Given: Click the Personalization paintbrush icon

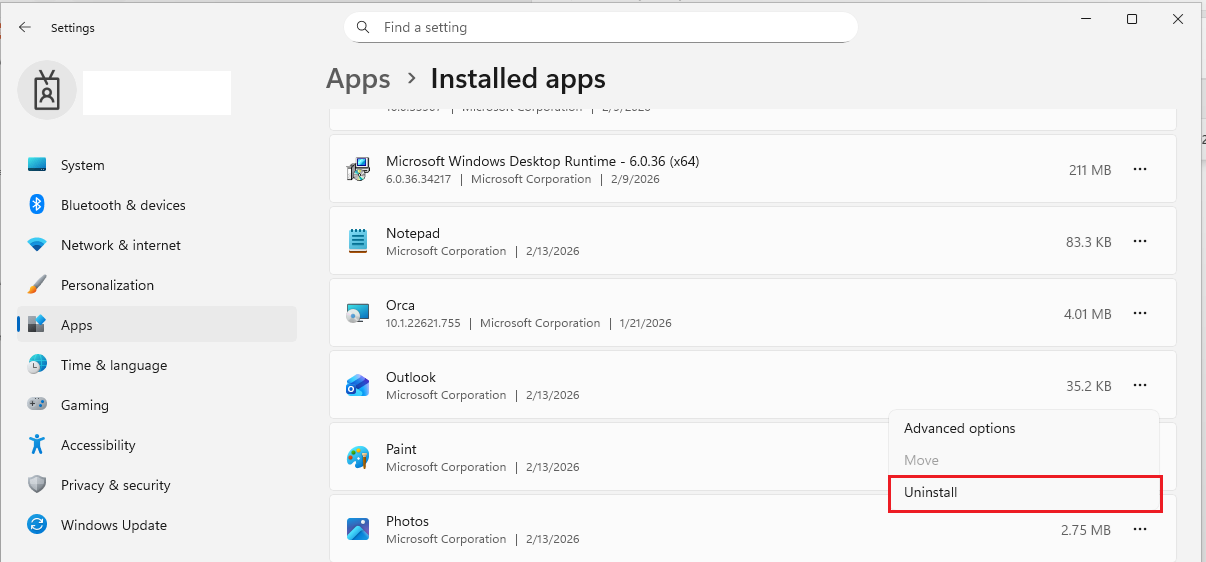Looking at the screenshot, I should (37, 285).
